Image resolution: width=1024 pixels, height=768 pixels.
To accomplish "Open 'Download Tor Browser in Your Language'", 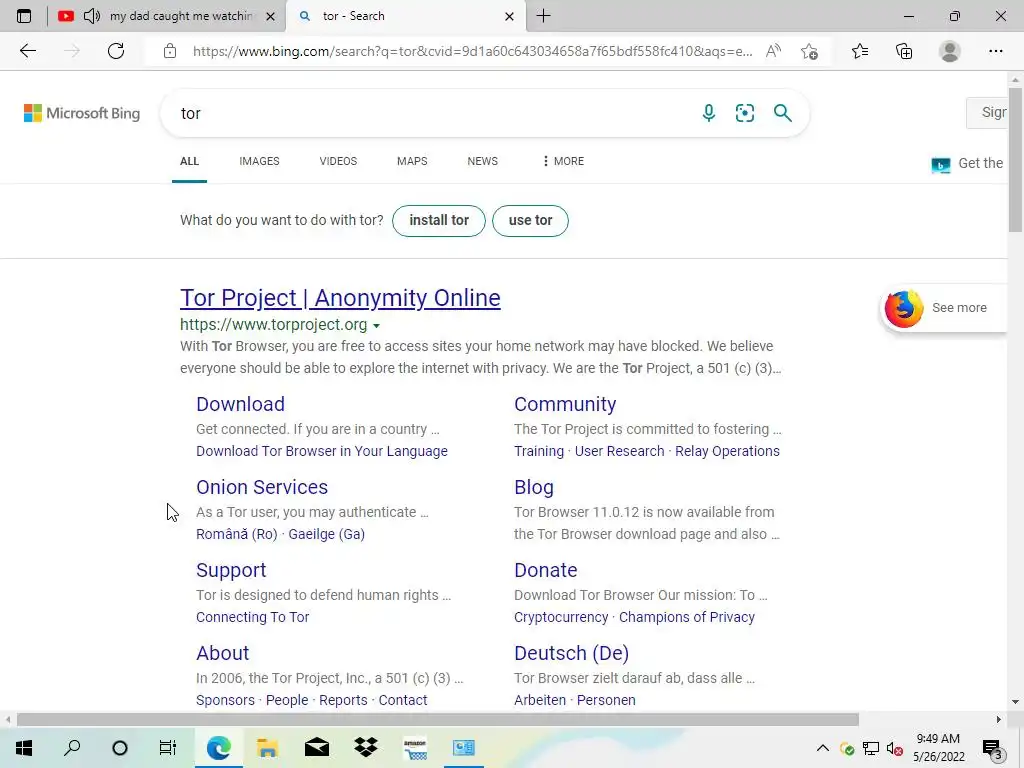I will (x=322, y=451).
